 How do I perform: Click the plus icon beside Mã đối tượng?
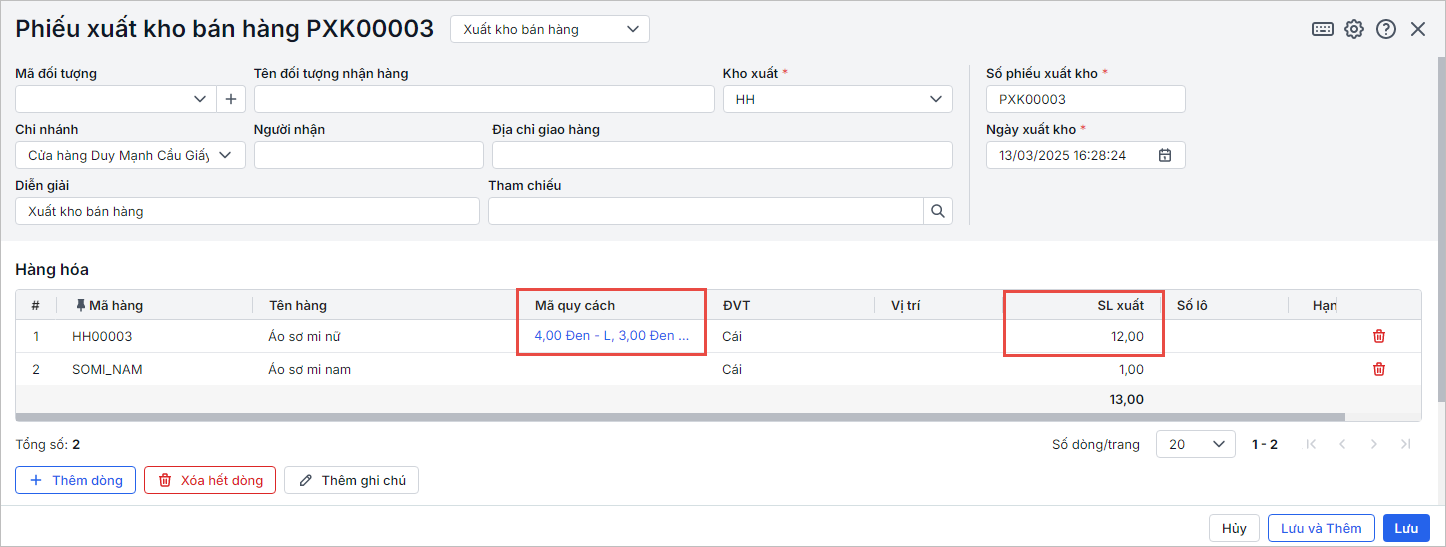click(x=231, y=99)
